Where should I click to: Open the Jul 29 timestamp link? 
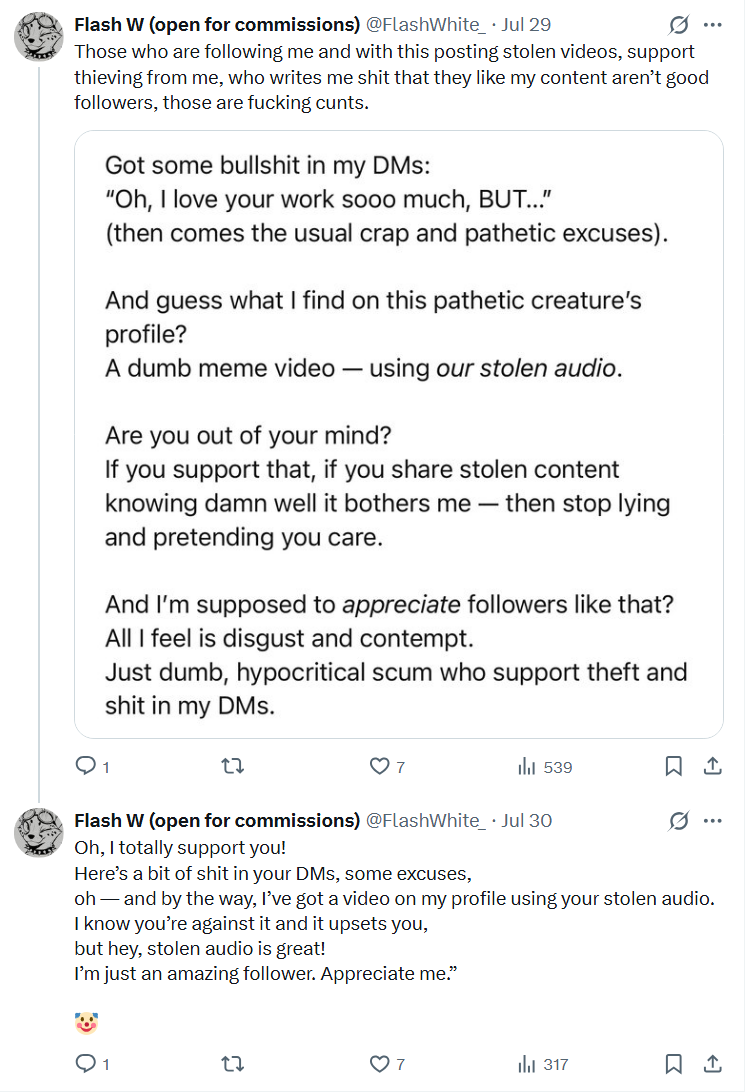point(526,24)
